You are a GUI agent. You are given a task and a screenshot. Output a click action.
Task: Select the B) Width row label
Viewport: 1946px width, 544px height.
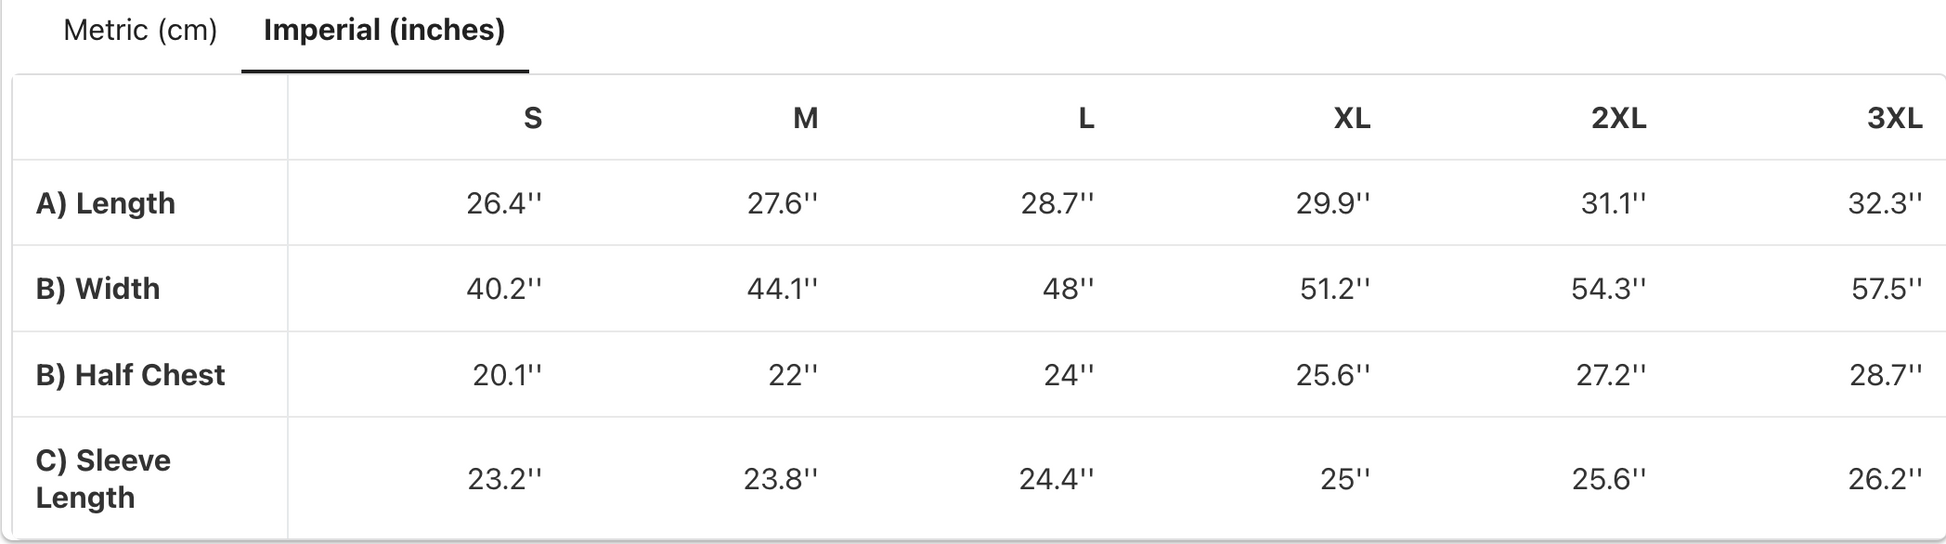click(98, 289)
